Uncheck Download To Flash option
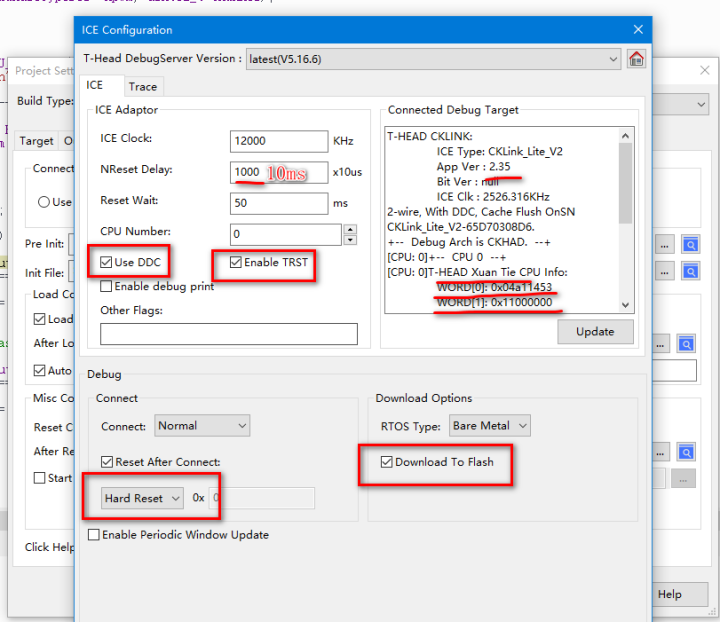The width and height of the screenshot is (720, 622). [387, 462]
